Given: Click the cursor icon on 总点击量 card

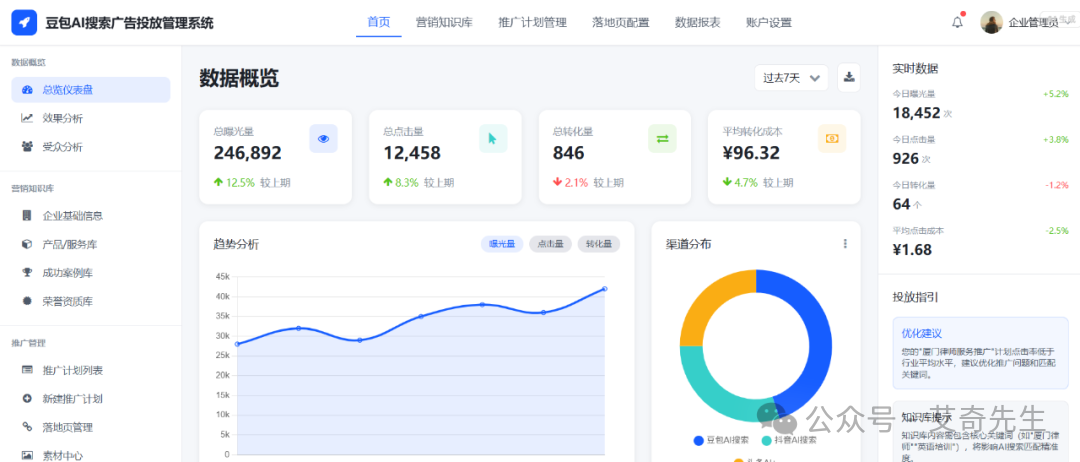Looking at the screenshot, I should coord(492,139).
